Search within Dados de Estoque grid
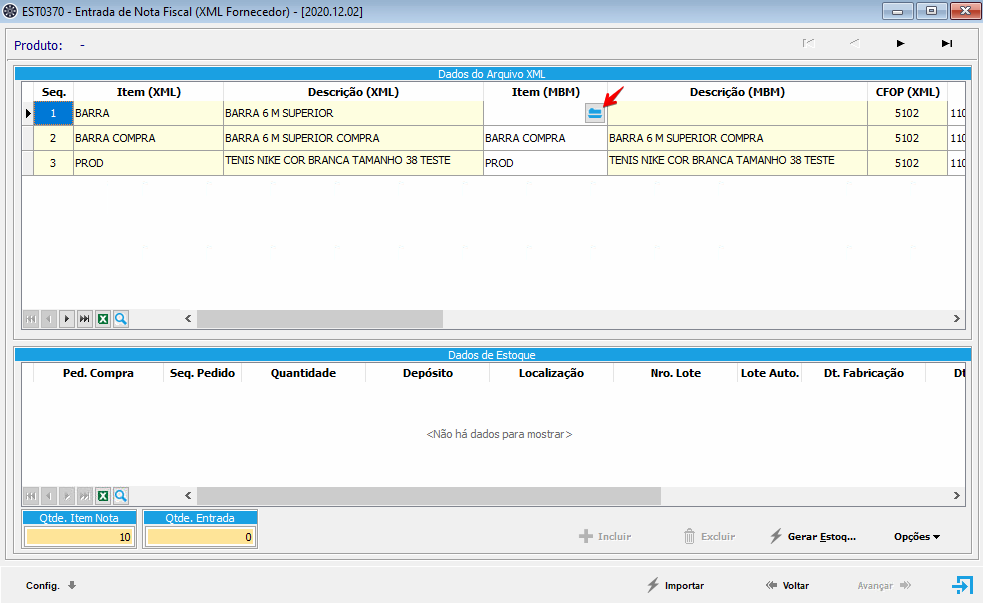Image resolution: width=983 pixels, height=603 pixels. point(121,496)
